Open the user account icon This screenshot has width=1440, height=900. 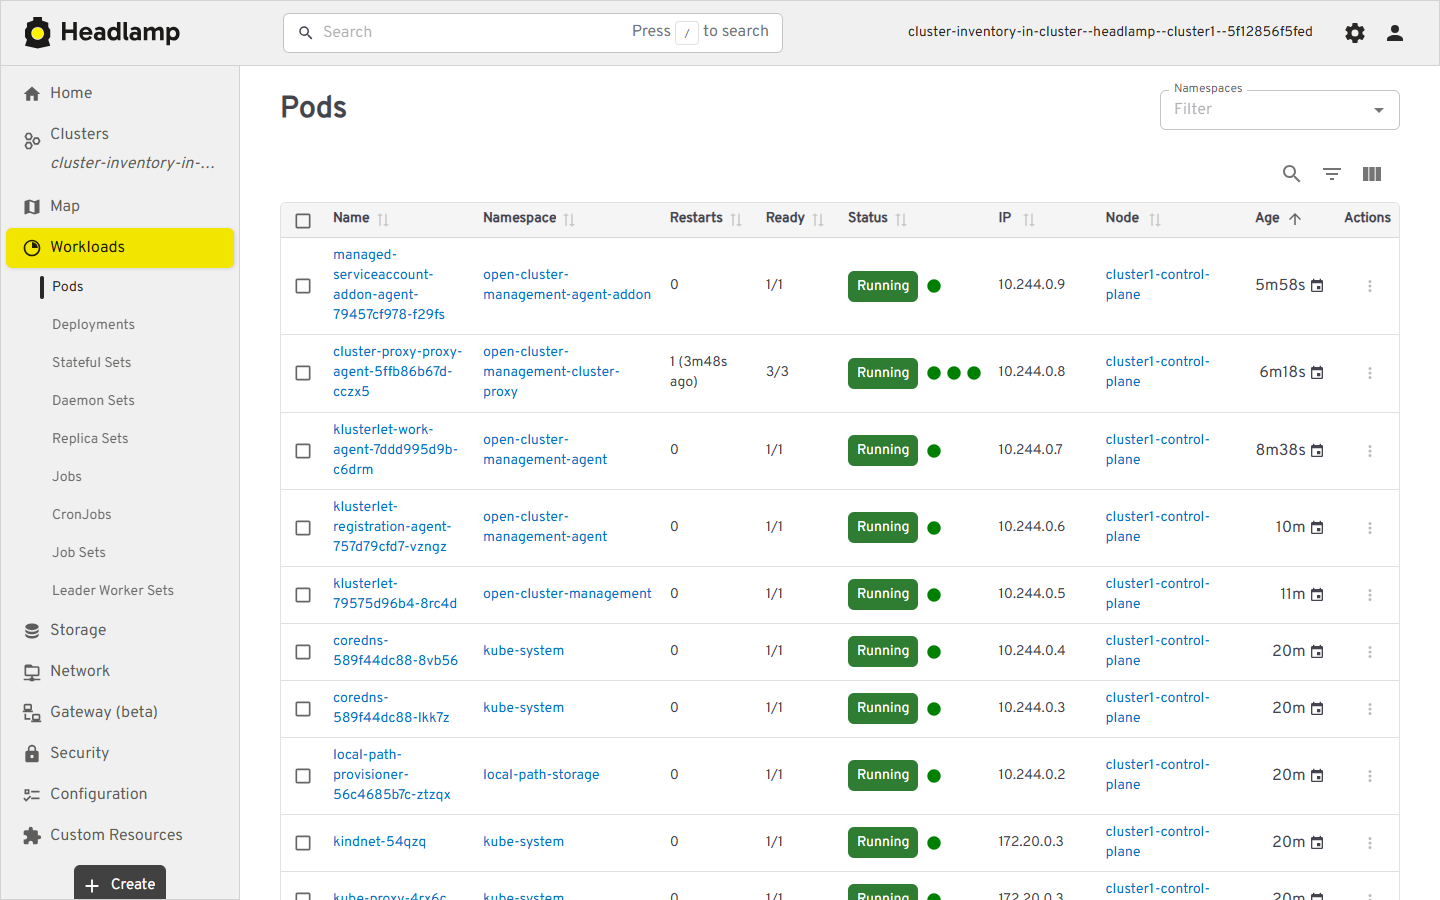(x=1395, y=33)
